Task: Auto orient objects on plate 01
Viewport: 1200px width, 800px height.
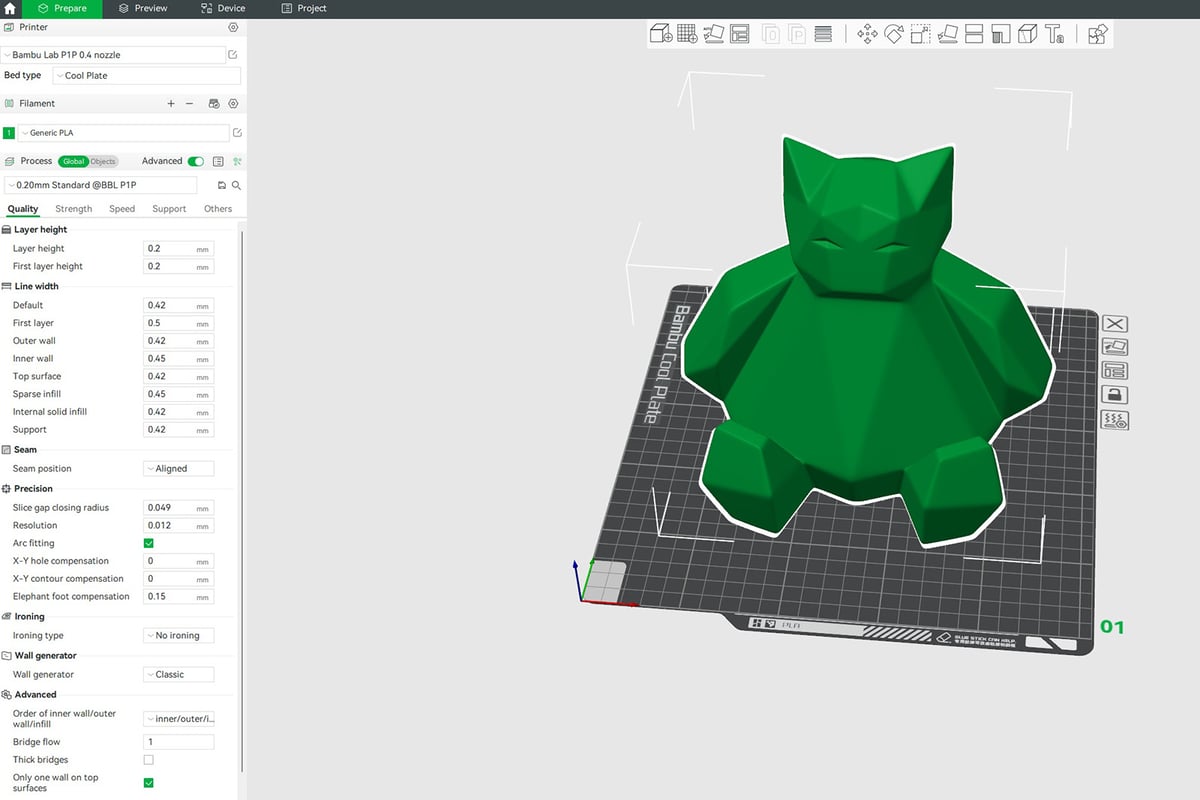Action: [1115, 347]
